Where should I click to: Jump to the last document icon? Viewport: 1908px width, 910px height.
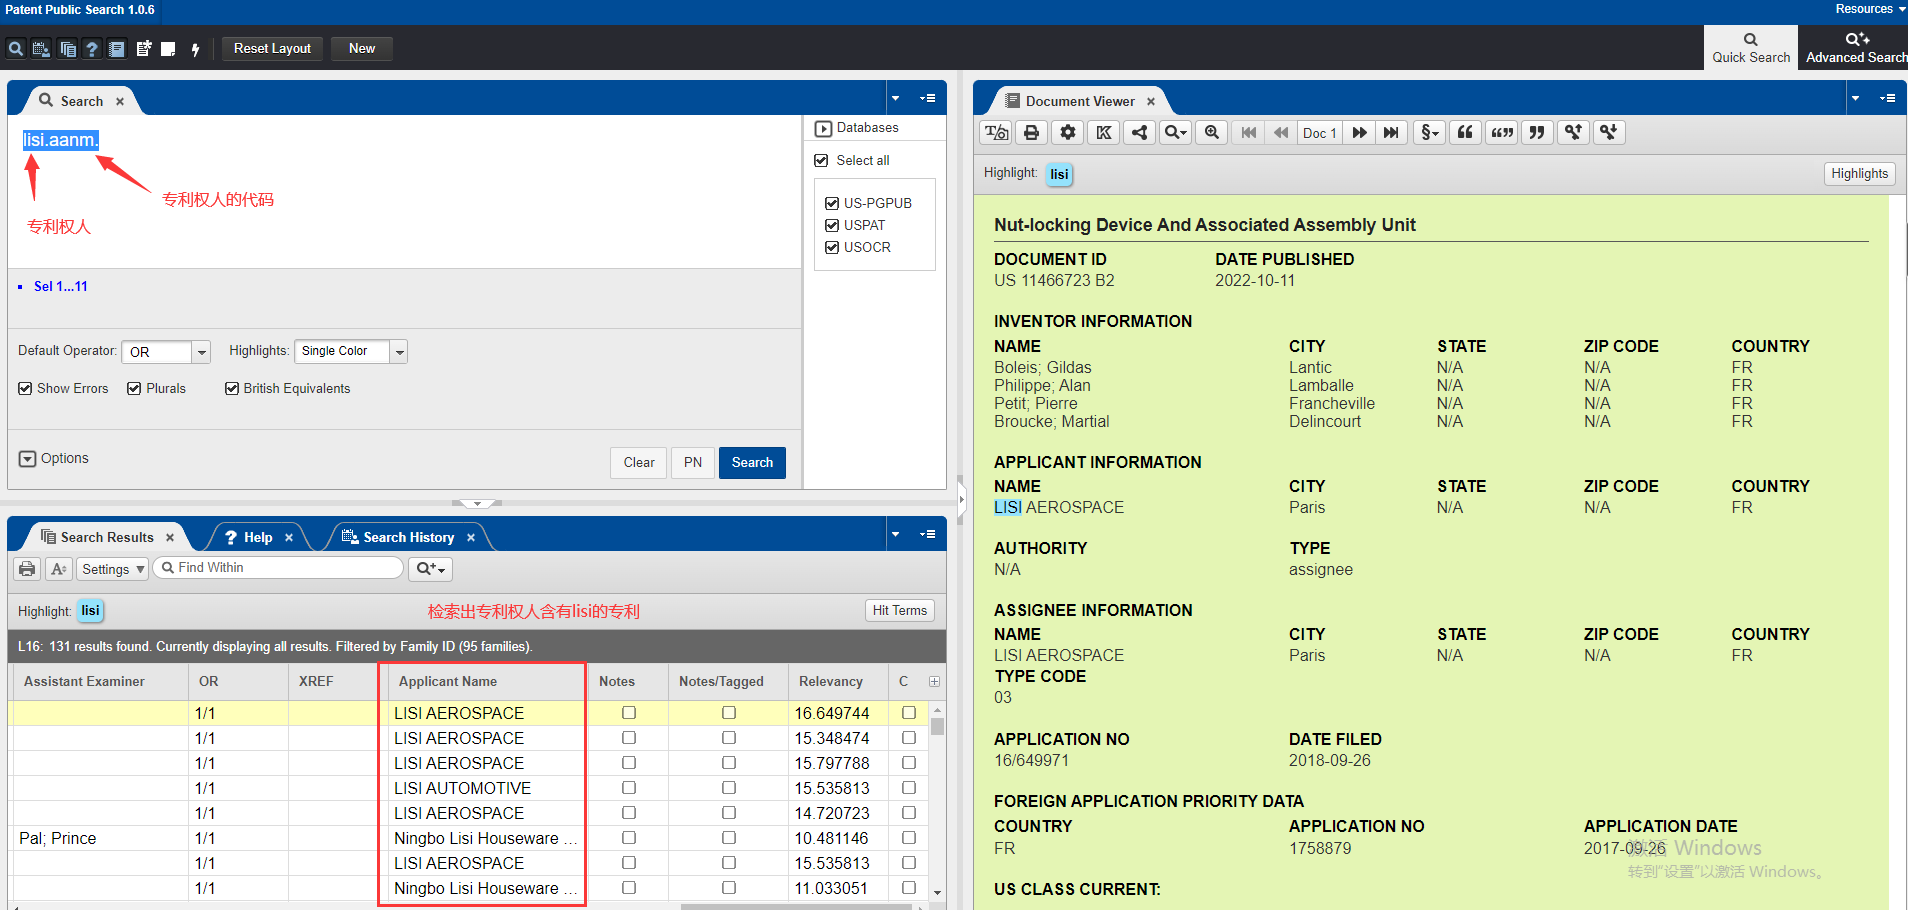point(1391,133)
